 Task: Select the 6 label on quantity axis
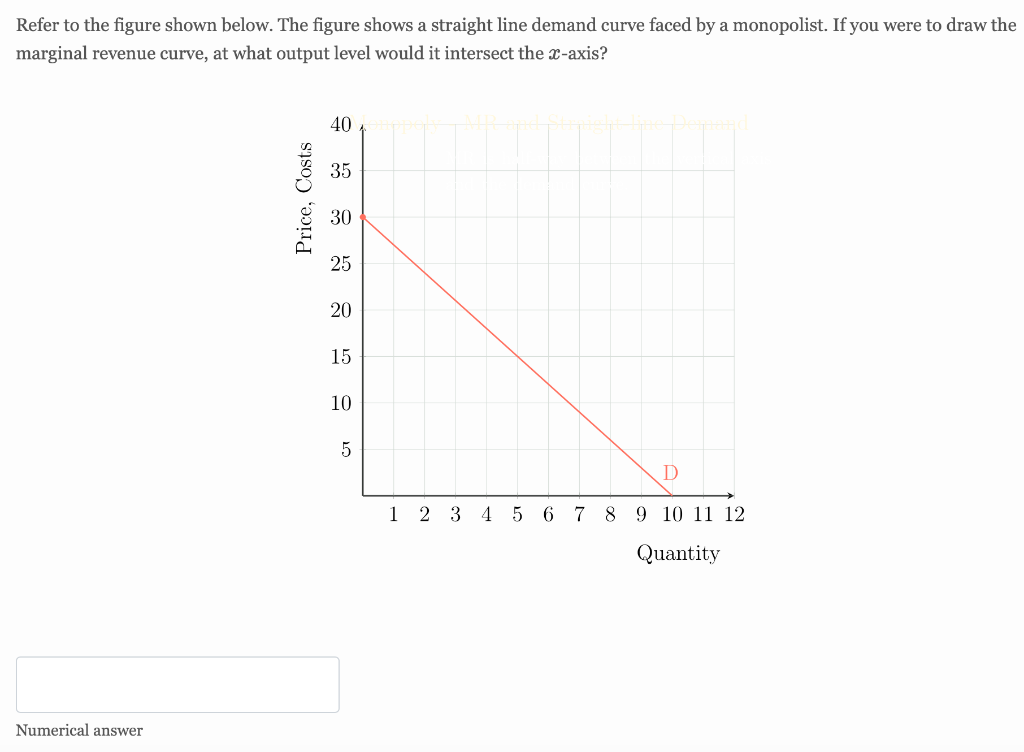pyautogui.click(x=548, y=514)
